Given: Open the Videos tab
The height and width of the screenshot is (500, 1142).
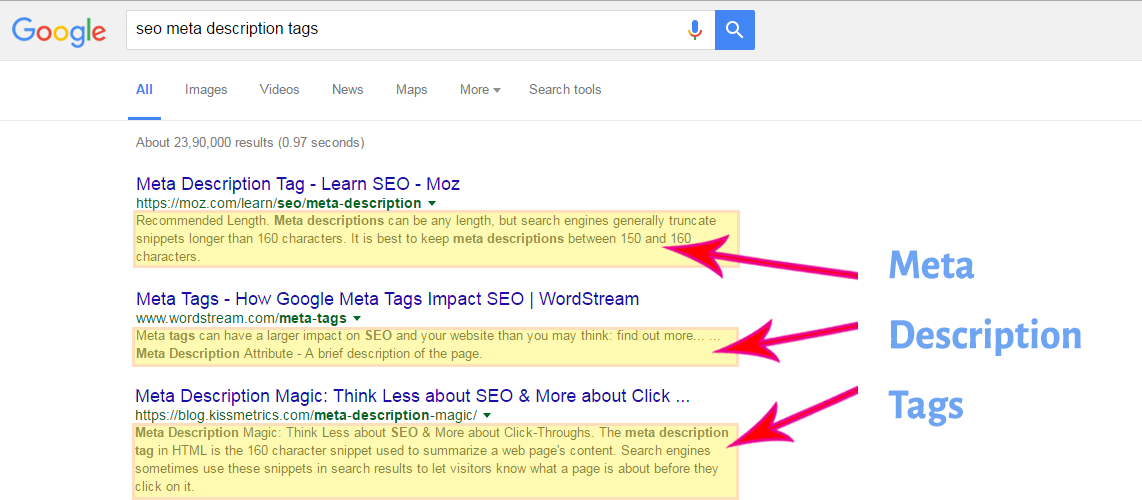Looking at the screenshot, I should click(279, 90).
